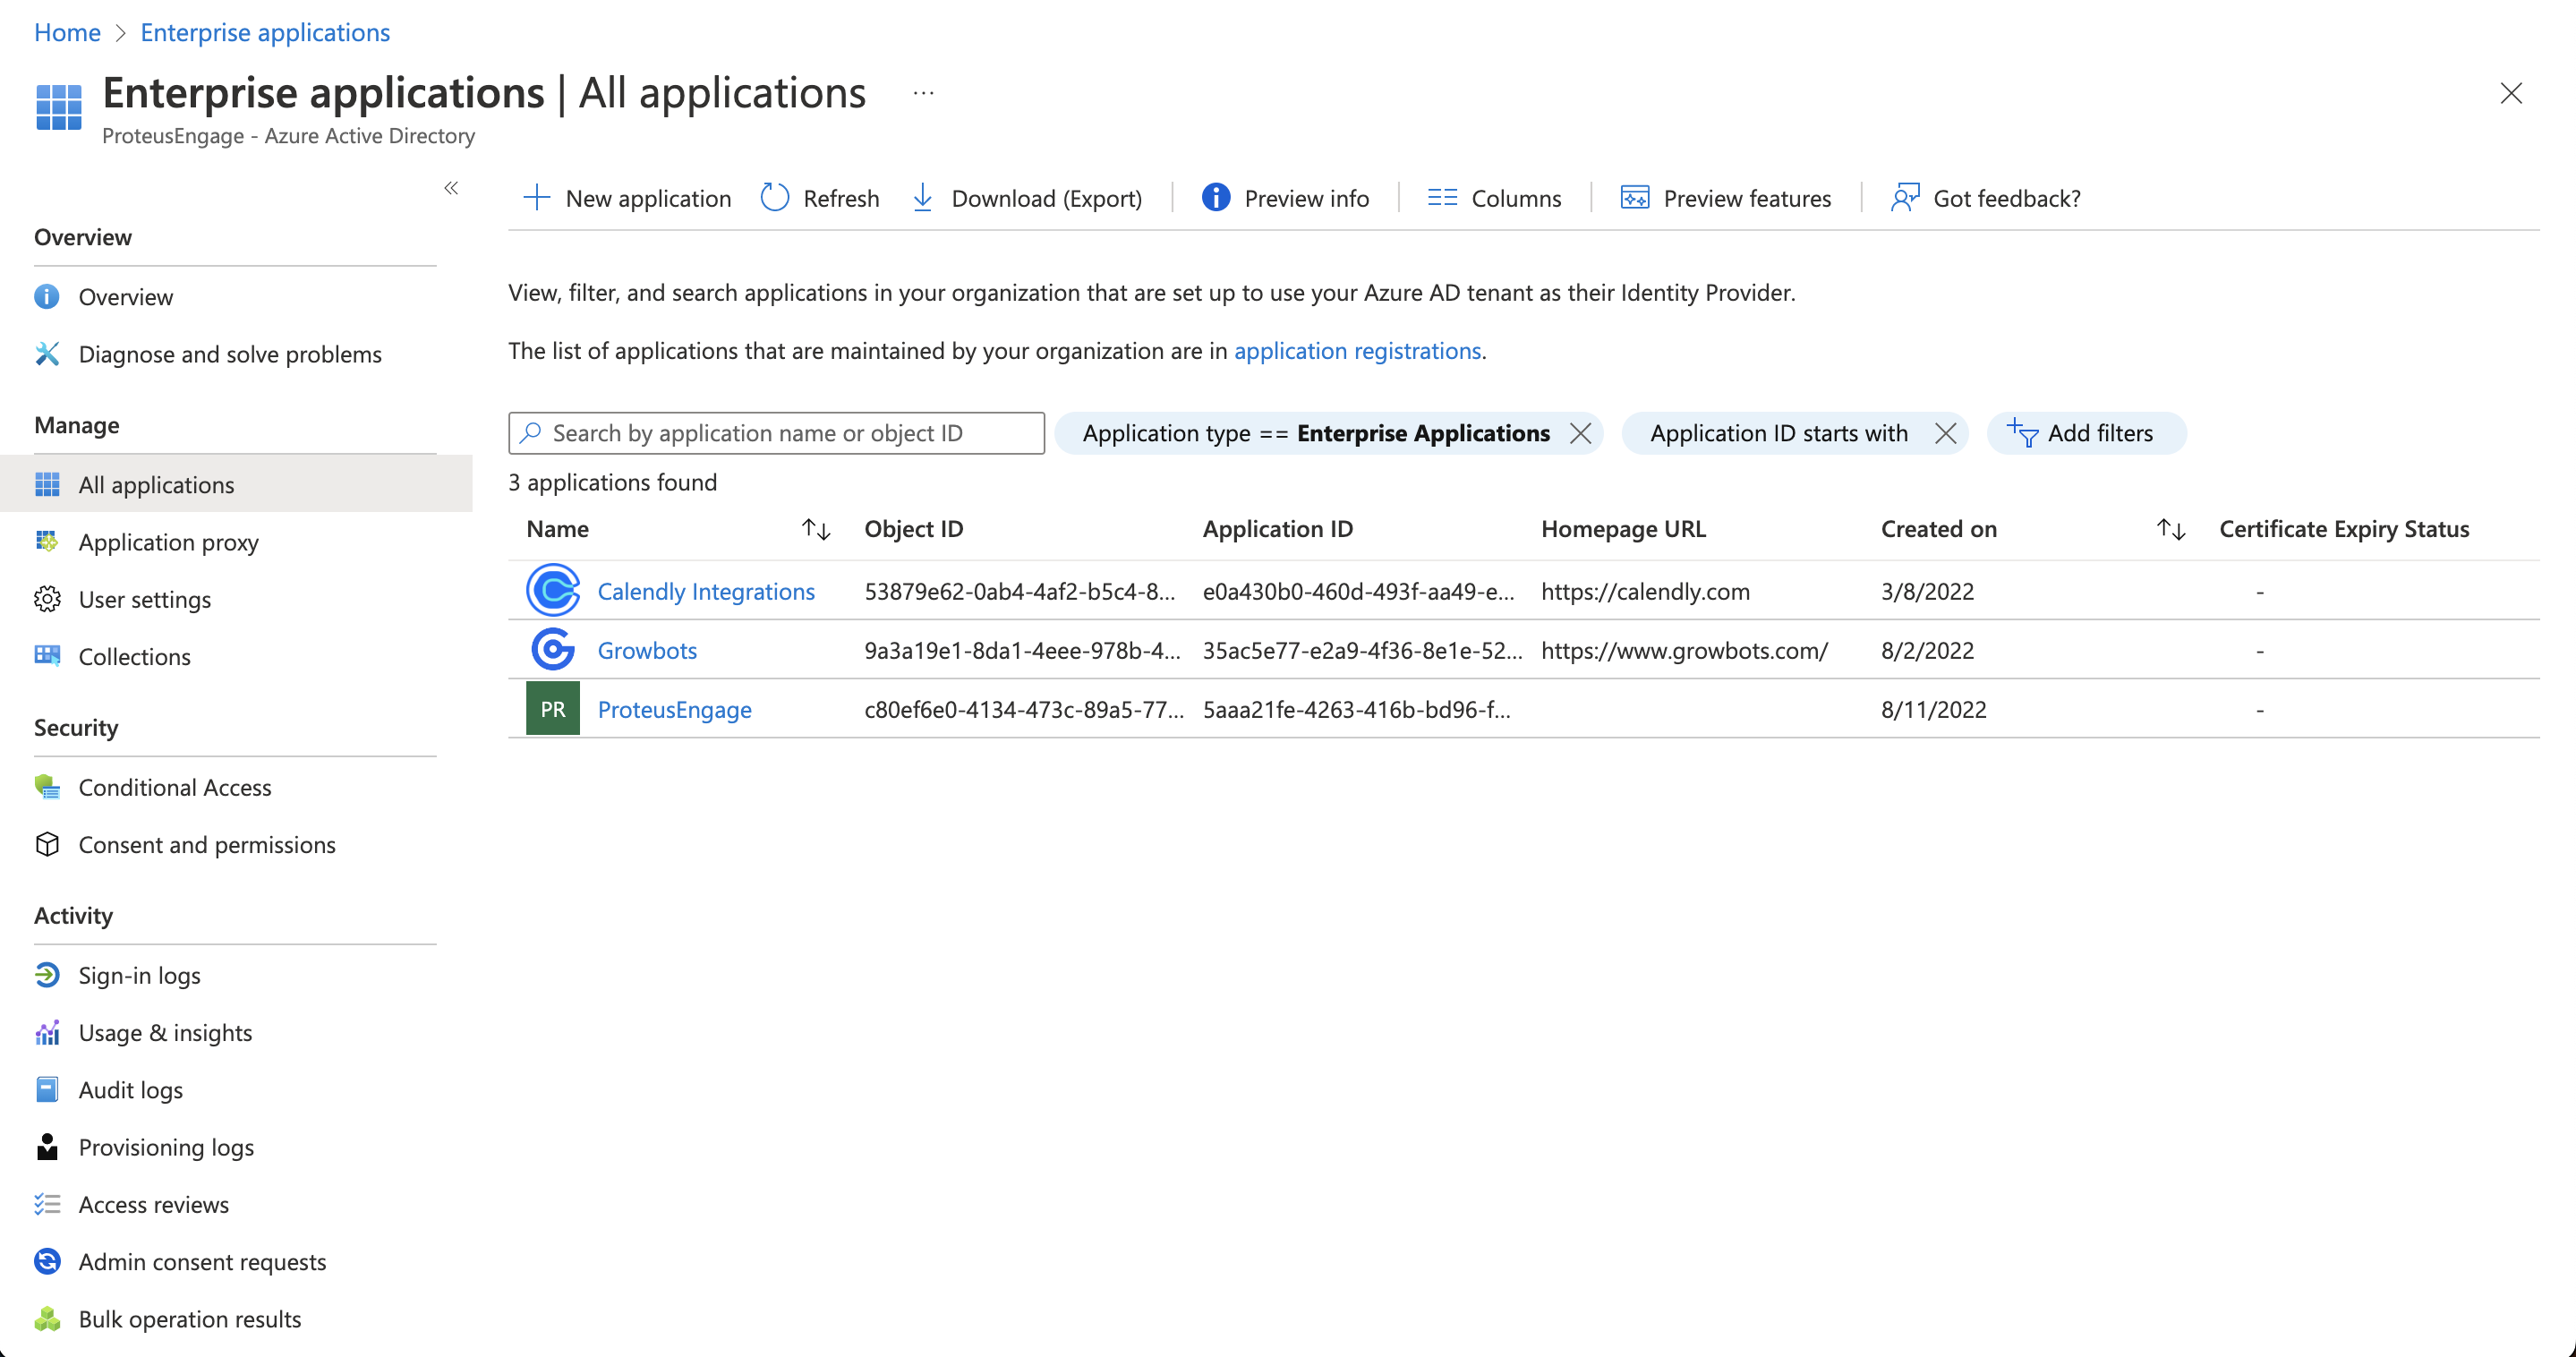
Task: Click the Refresh circular arrow icon
Action: [x=775, y=197]
